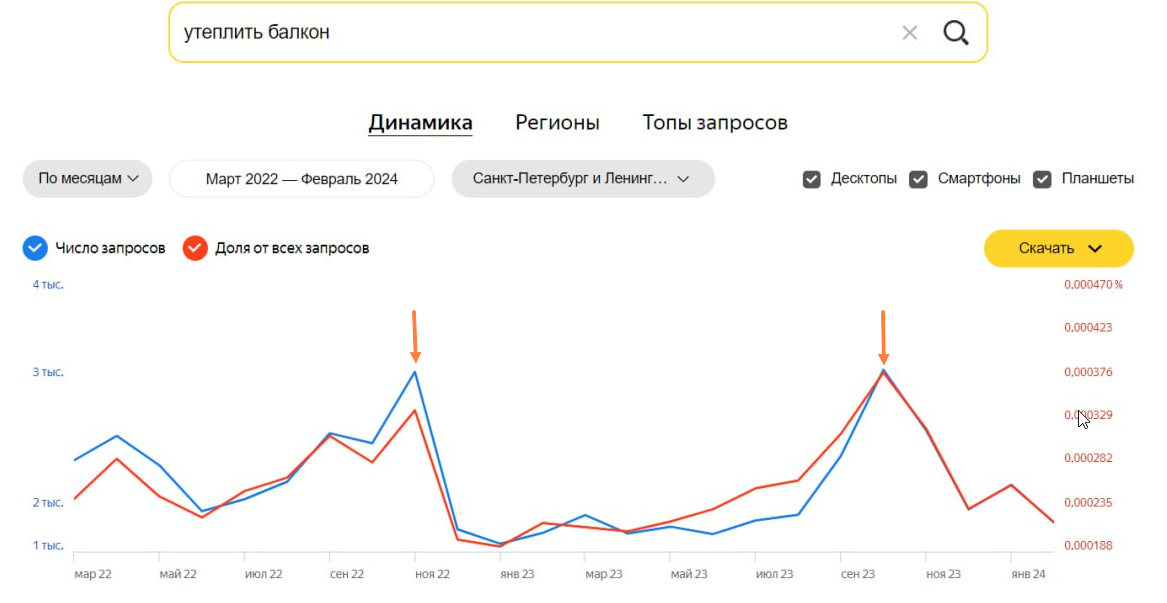The image size is (1167, 603).
Task: Expand the Санкт-Петербург region dropdown
Action: (x=582, y=179)
